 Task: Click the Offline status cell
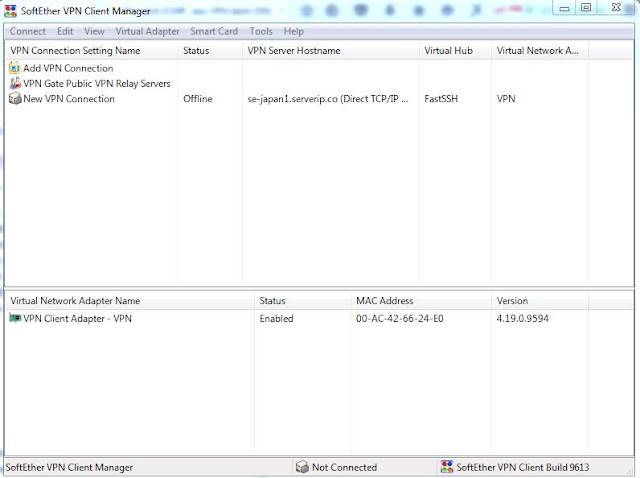click(198, 99)
